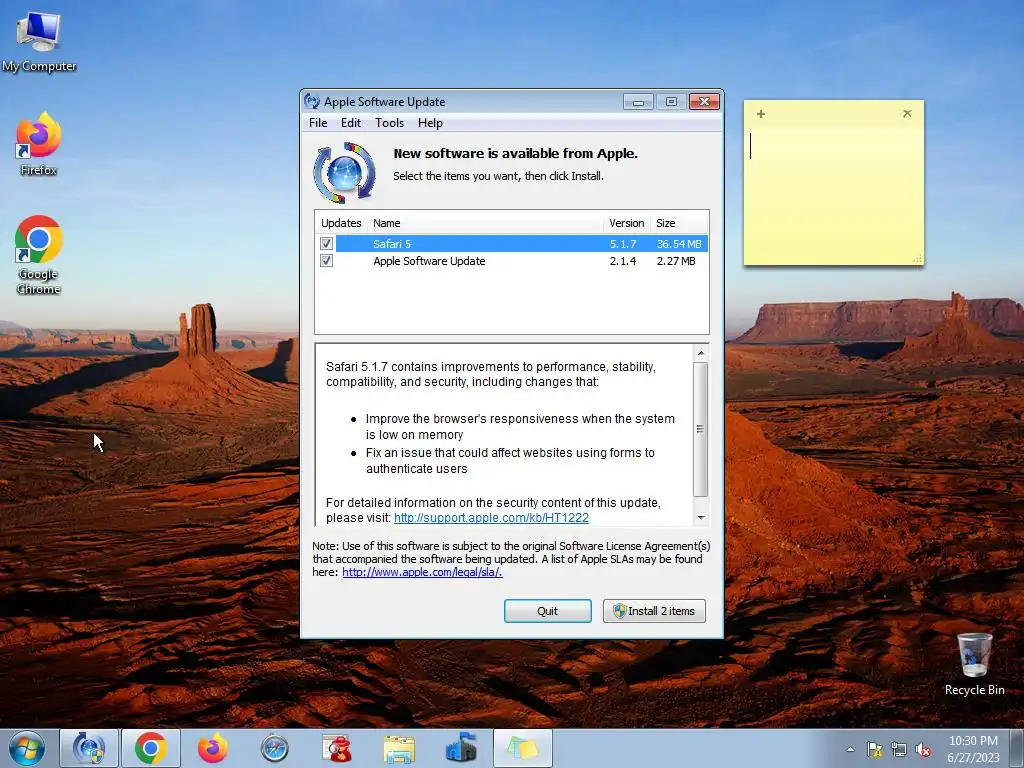
Task: Delete the sticky note with X
Action: click(x=907, y=114)
